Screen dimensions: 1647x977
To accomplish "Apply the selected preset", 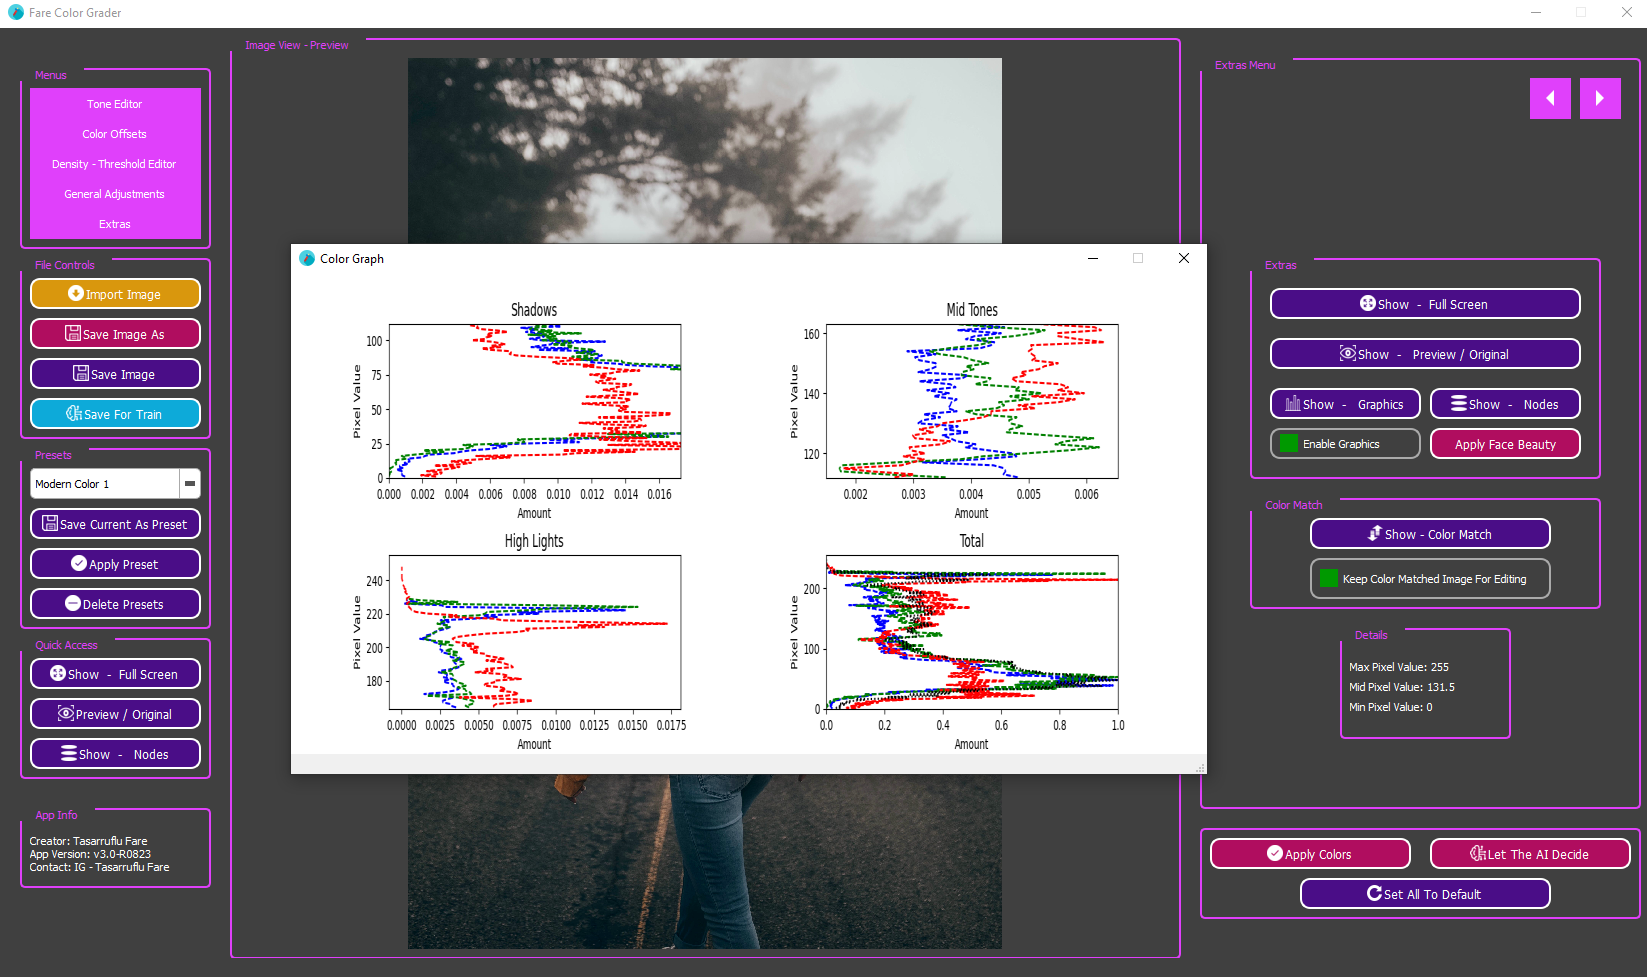I will click(115, 564).
